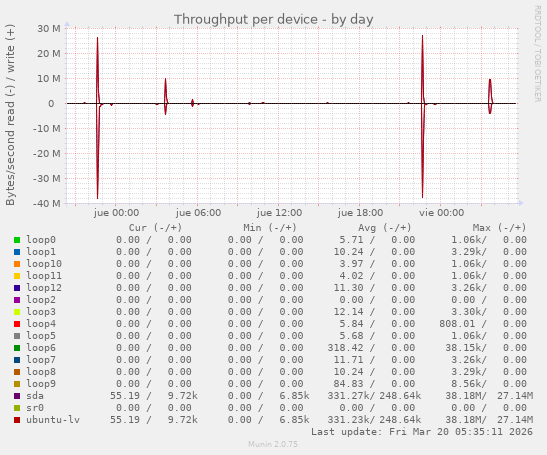Screen dimensions: 547x455
Task: Click the 'Min (-/+)' column header
Action: point(270,228)
